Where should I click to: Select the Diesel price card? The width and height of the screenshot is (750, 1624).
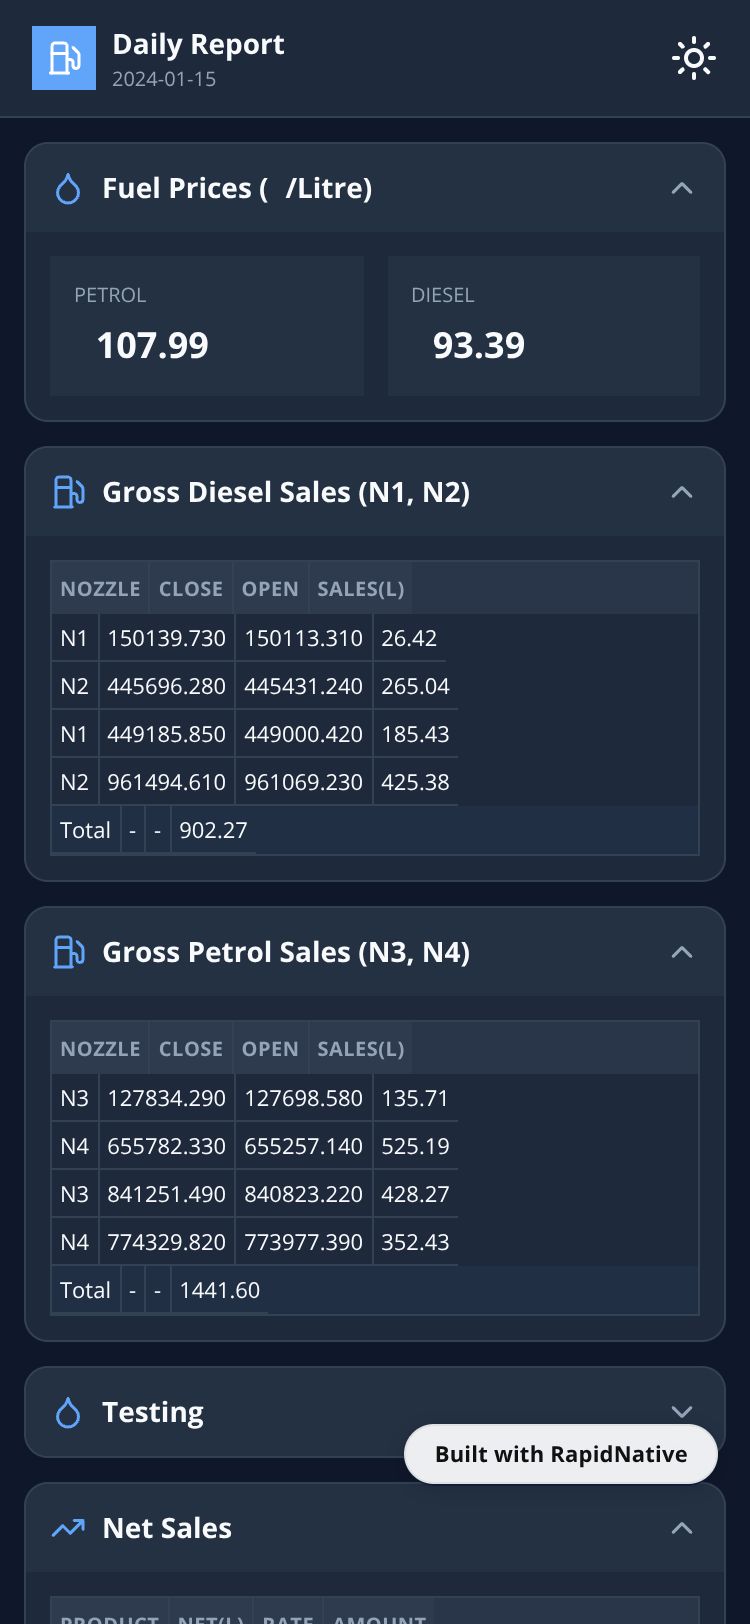[x=543, y=326]
